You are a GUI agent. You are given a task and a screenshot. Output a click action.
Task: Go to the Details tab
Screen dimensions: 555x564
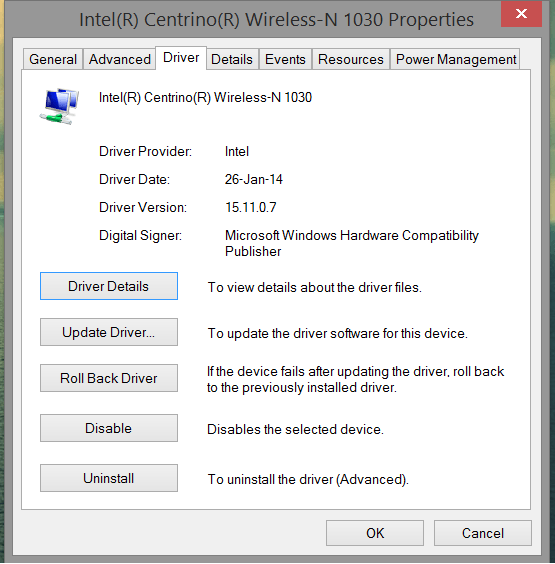point(232,59)
